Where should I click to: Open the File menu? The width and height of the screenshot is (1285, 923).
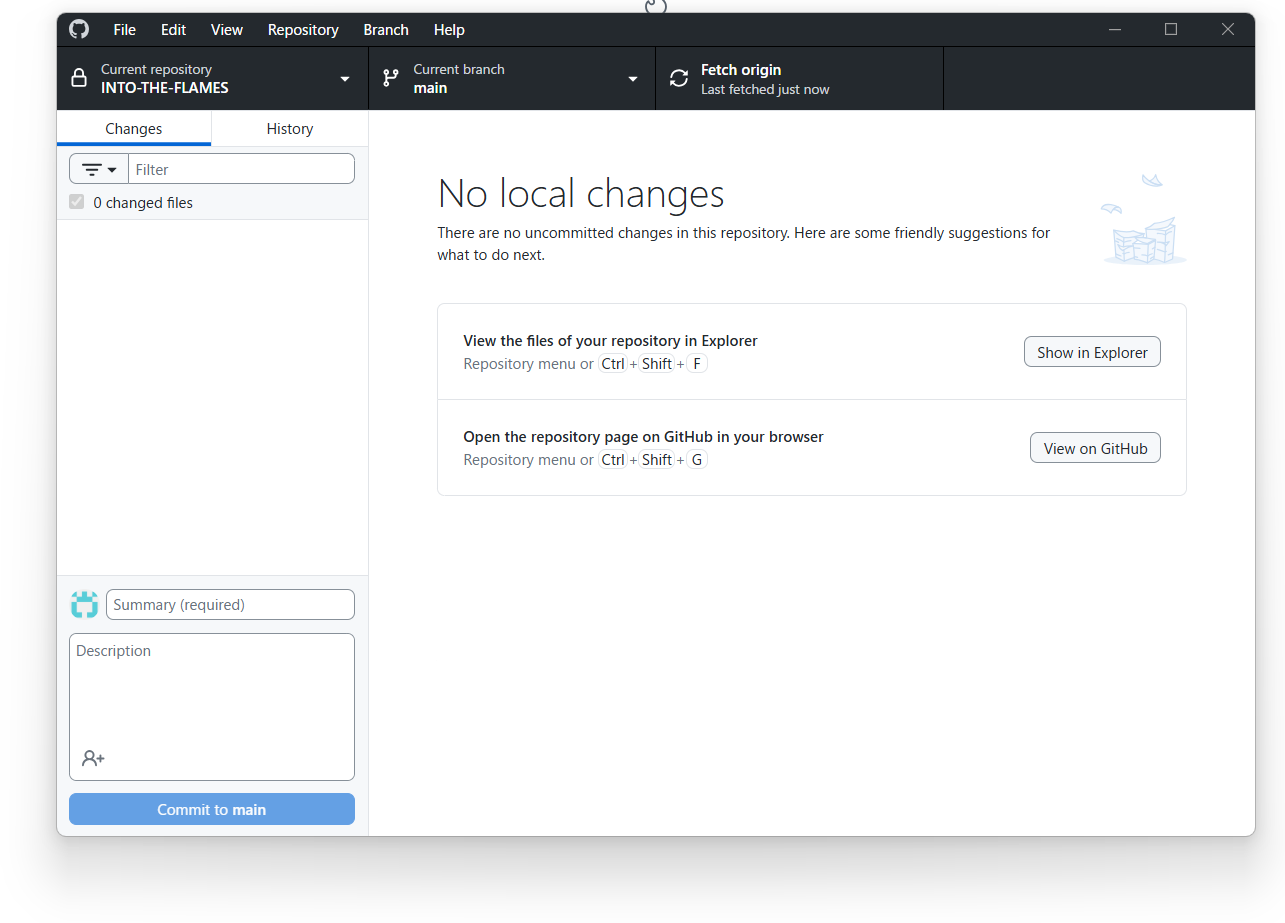[125, 29]
